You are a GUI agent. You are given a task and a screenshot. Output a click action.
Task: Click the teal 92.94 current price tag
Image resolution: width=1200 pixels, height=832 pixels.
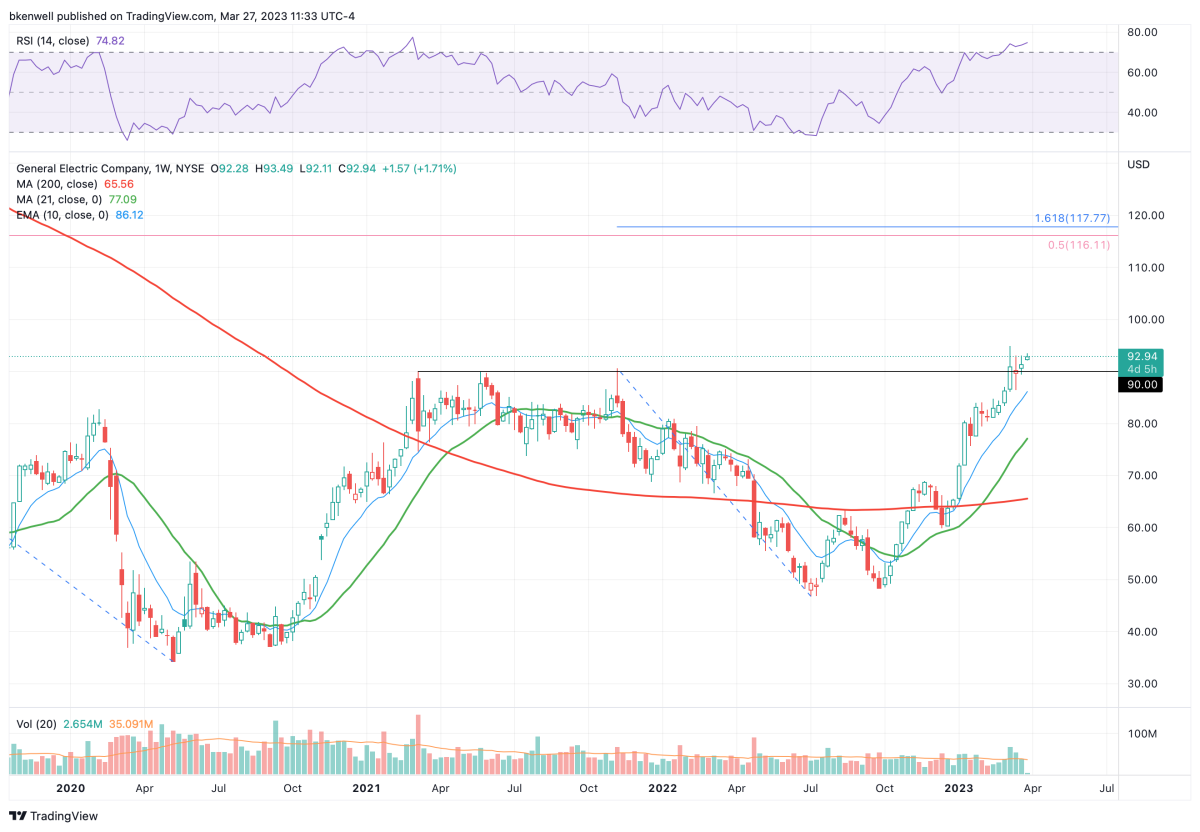(1143, 356)
